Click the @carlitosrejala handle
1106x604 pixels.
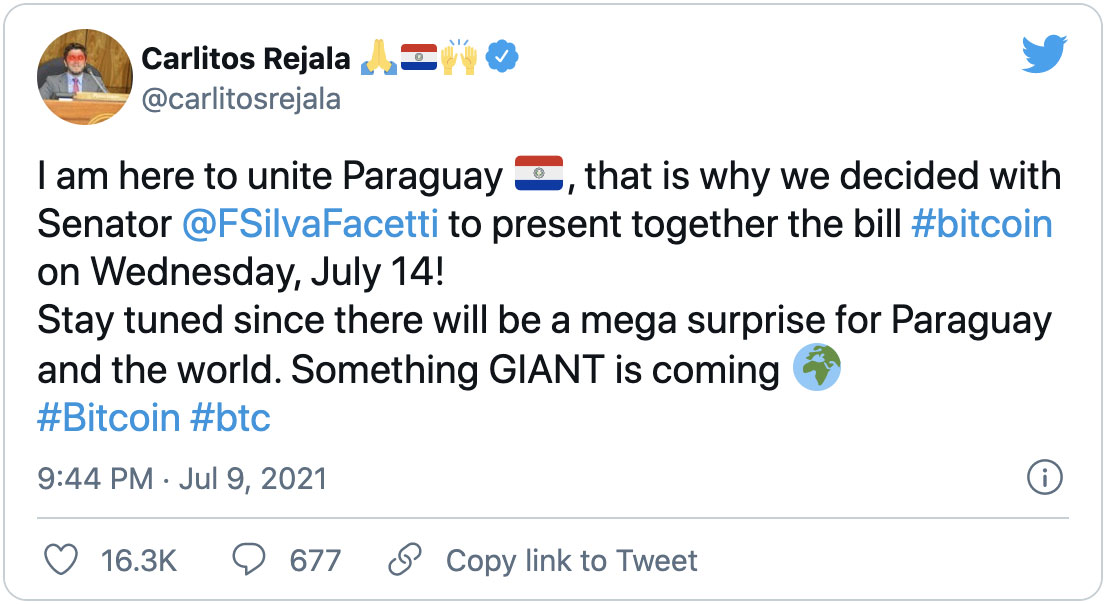[x=241, y=99]
